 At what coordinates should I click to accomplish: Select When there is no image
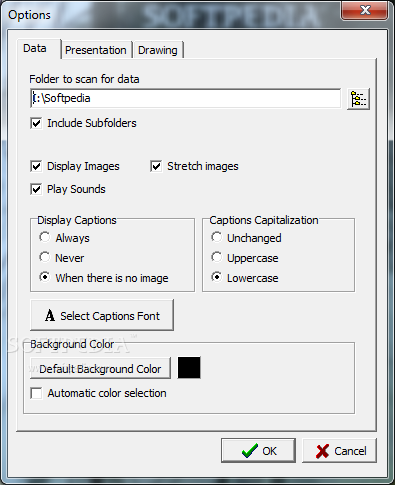[x=45, y=277]
